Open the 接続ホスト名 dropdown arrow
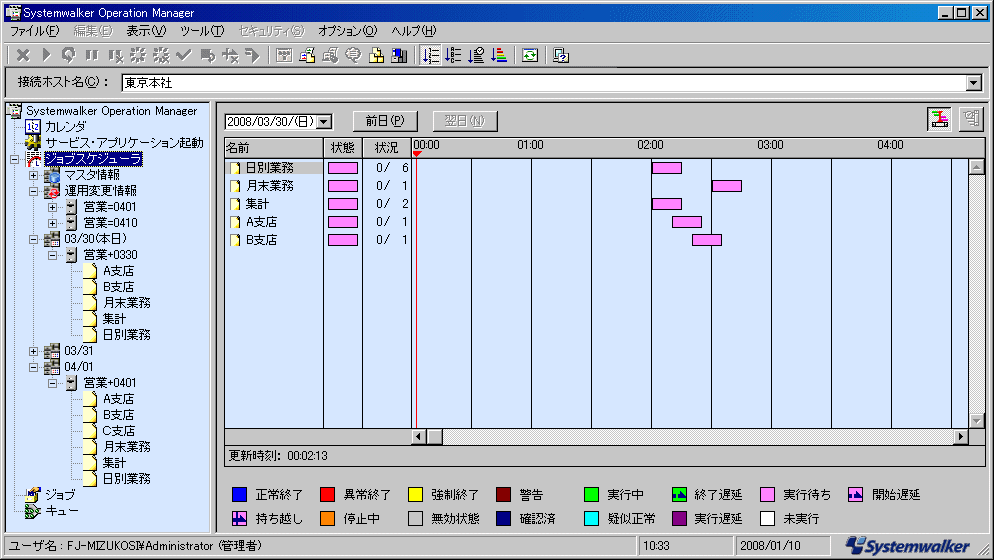994x560 pixels. tap(974, 82)
